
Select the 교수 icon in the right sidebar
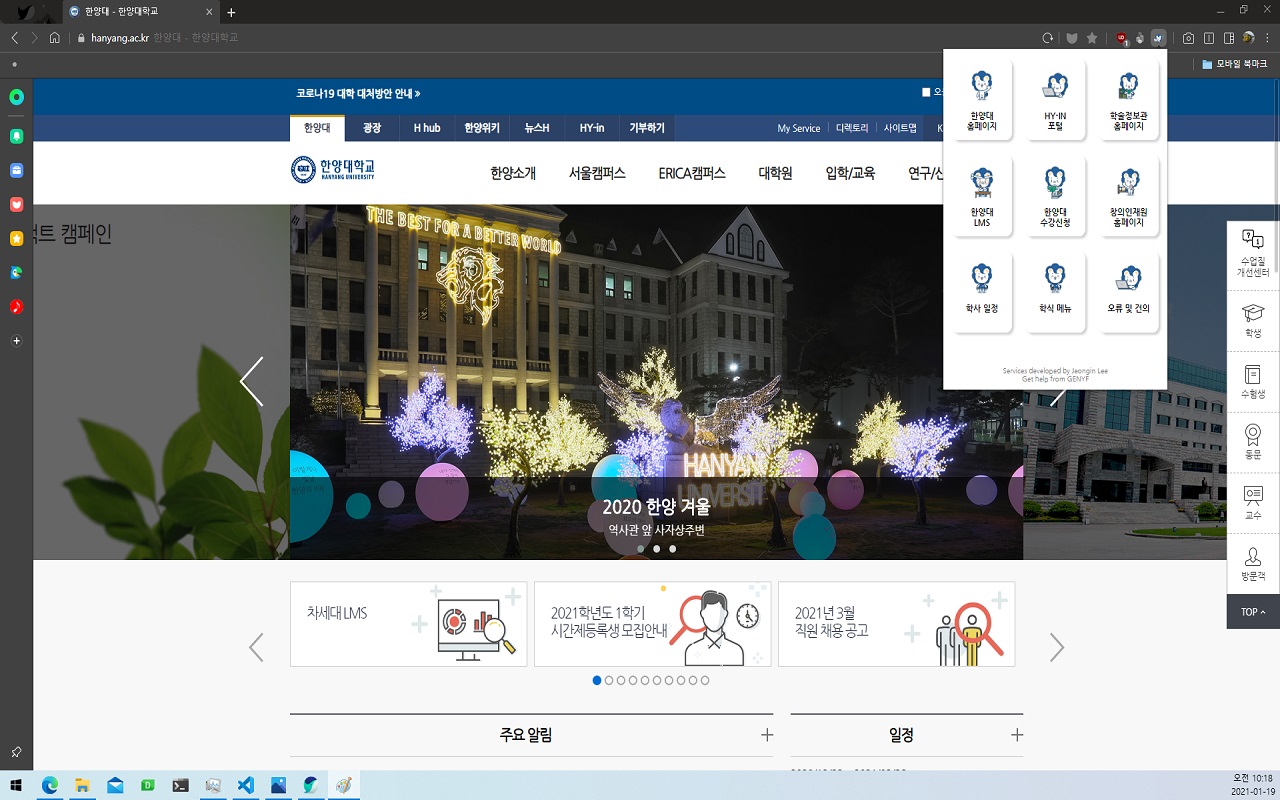click(x=1252, y=500)
